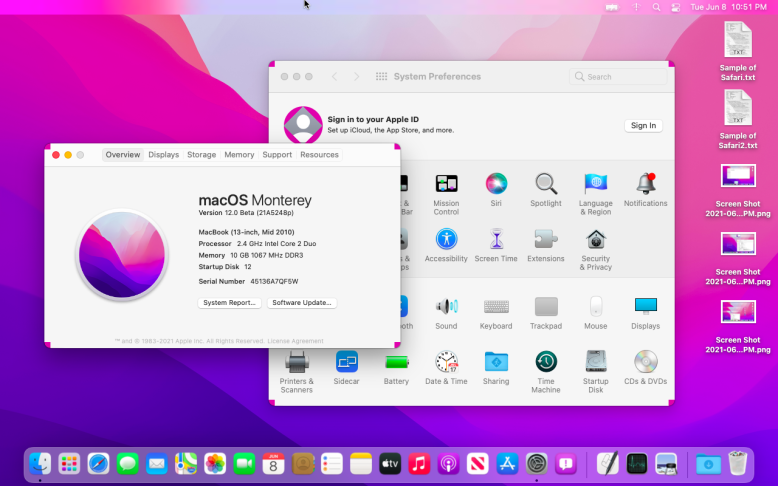Switch to the Memory tab
Image resolution: width=778 pixels, height=486 pixels.
pos(239,154)
